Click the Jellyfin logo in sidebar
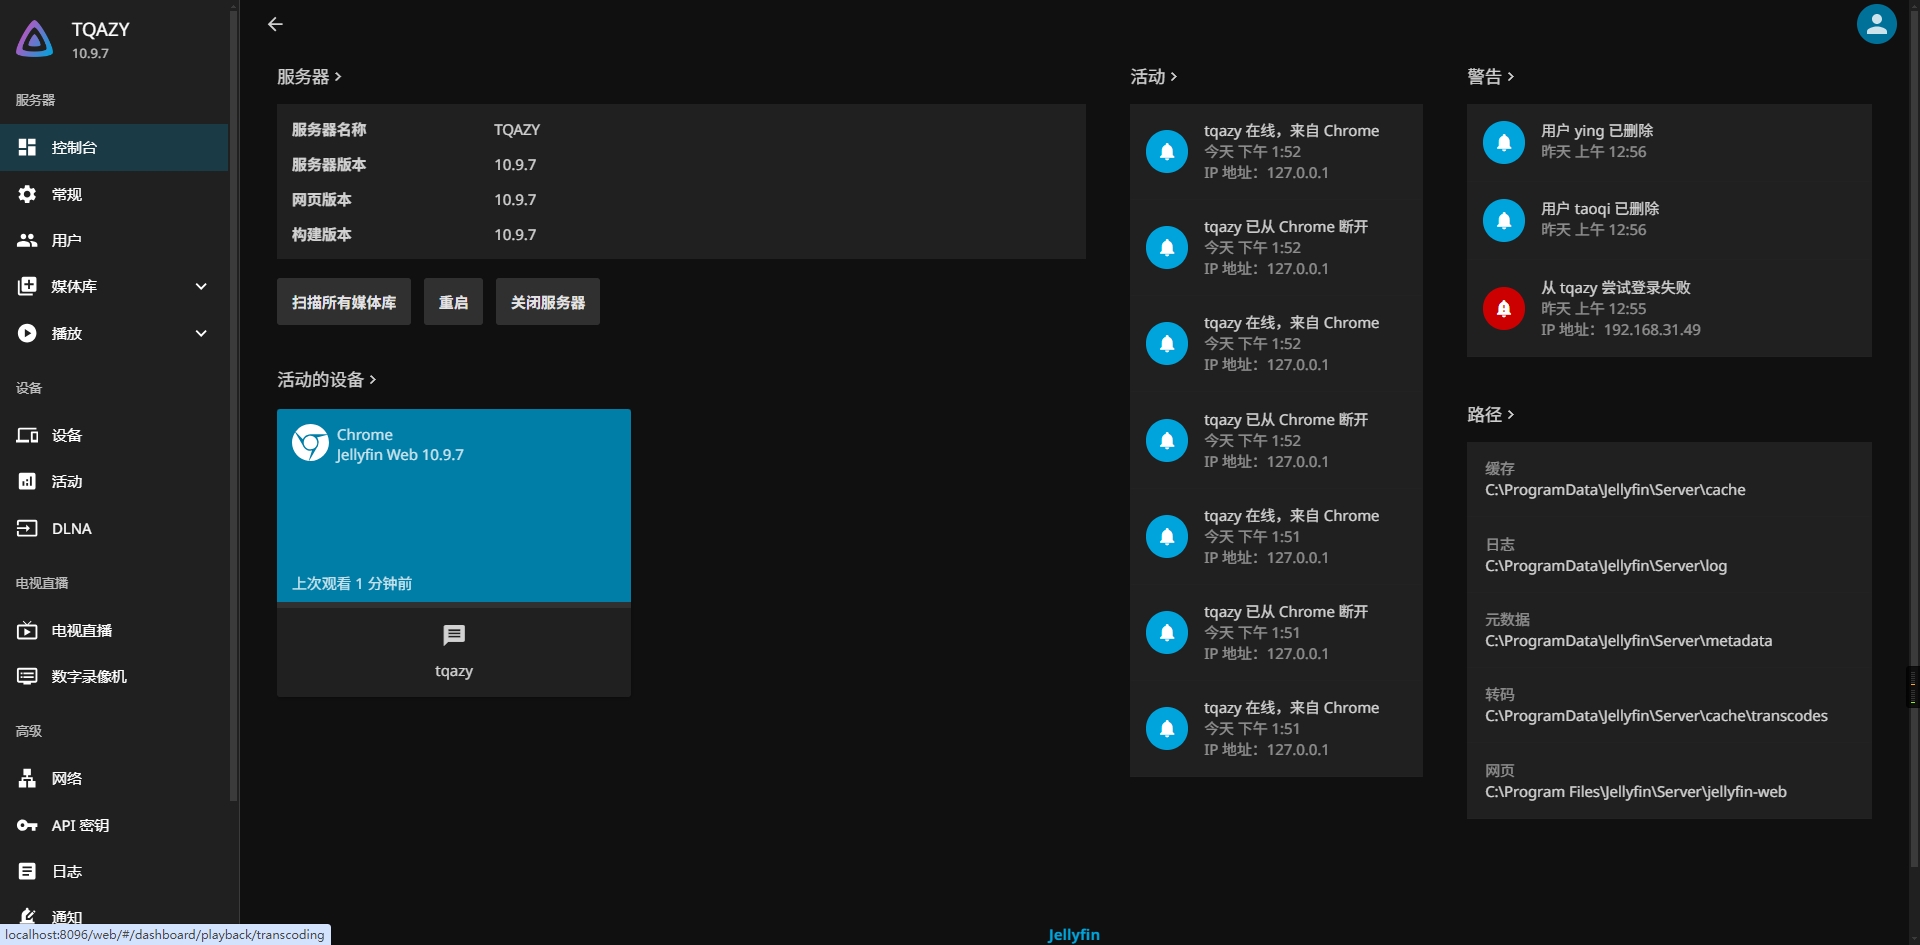 click(x=35, y=40)
